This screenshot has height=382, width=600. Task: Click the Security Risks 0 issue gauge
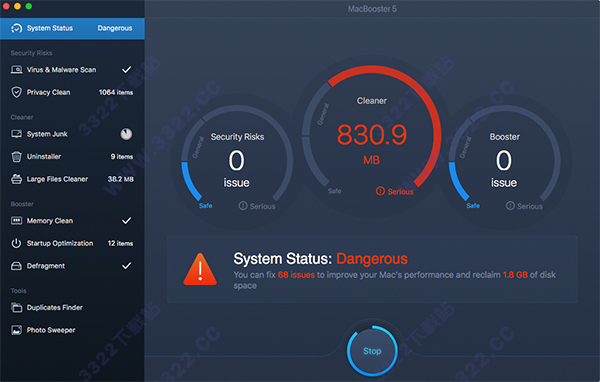click(x=236, y=161)
